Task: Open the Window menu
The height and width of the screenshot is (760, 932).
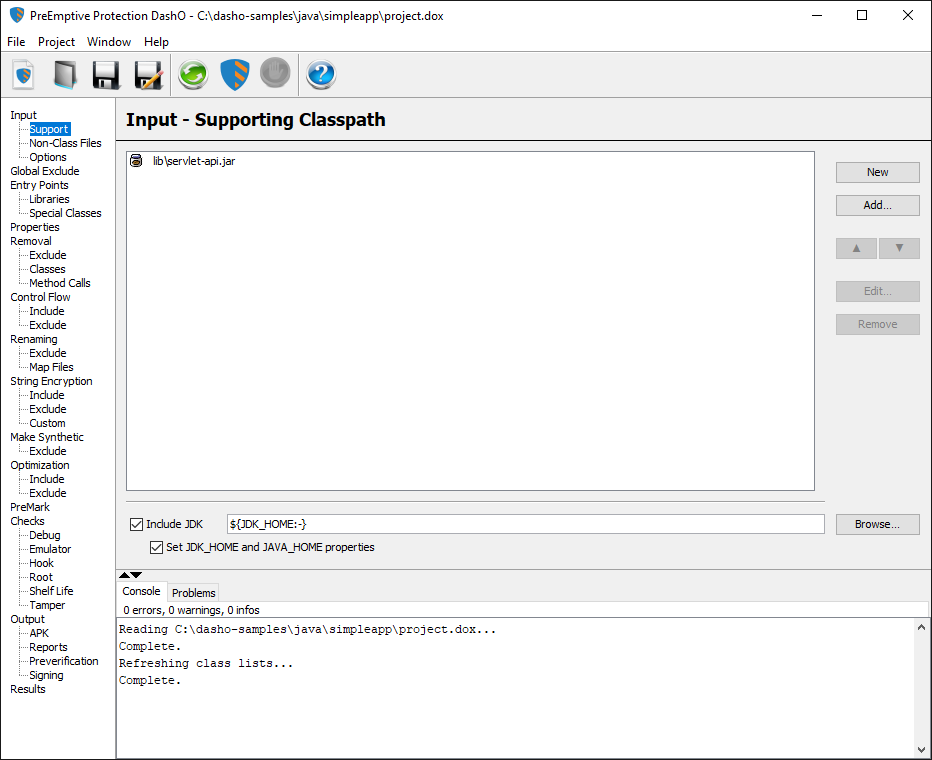Action: point(109,42)
